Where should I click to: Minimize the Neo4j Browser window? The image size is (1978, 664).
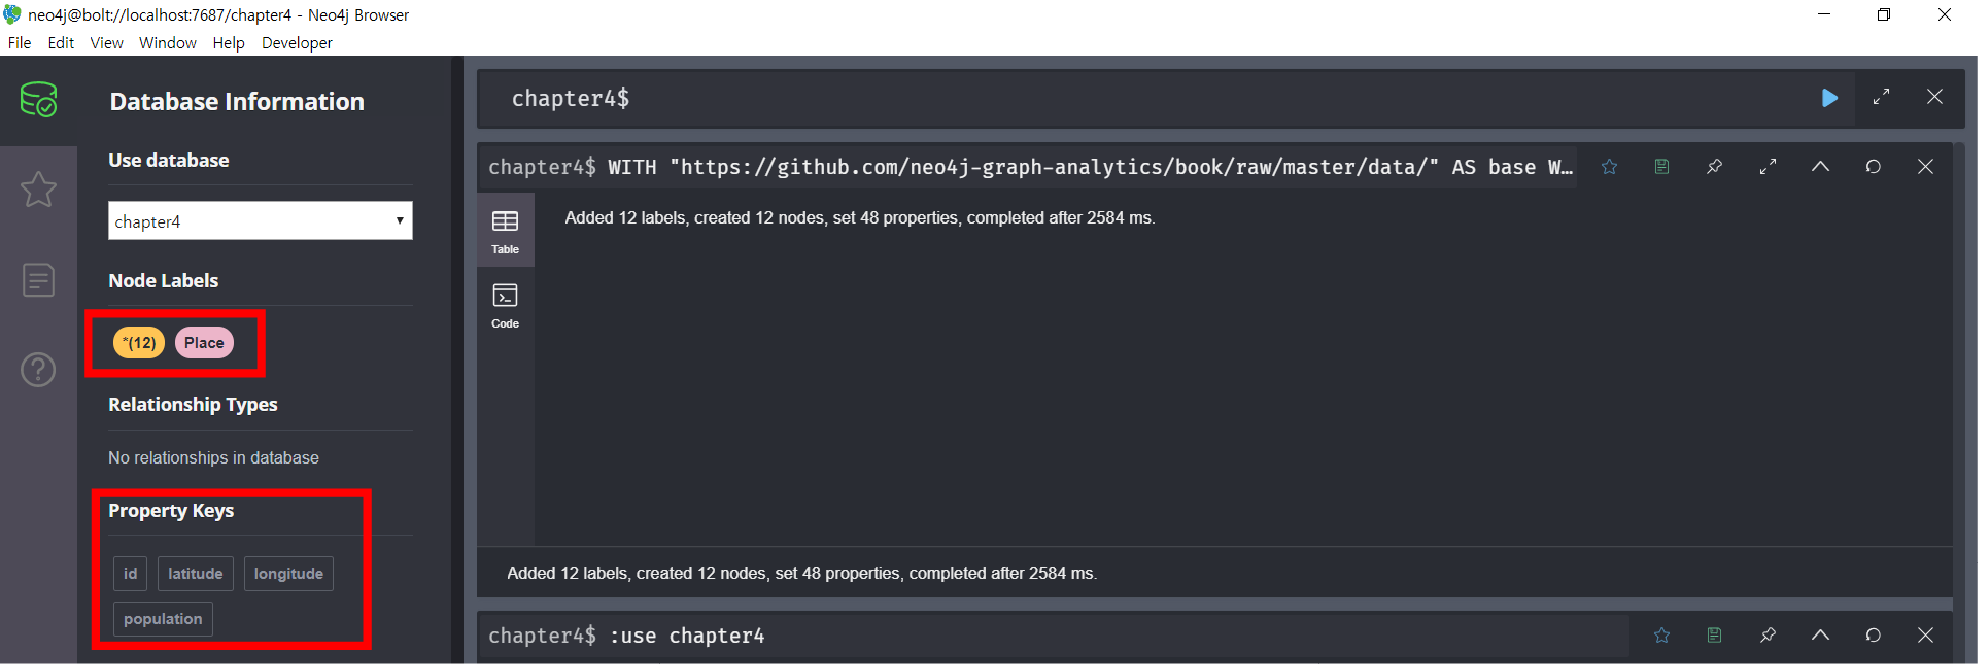(x=1824, y=15)
